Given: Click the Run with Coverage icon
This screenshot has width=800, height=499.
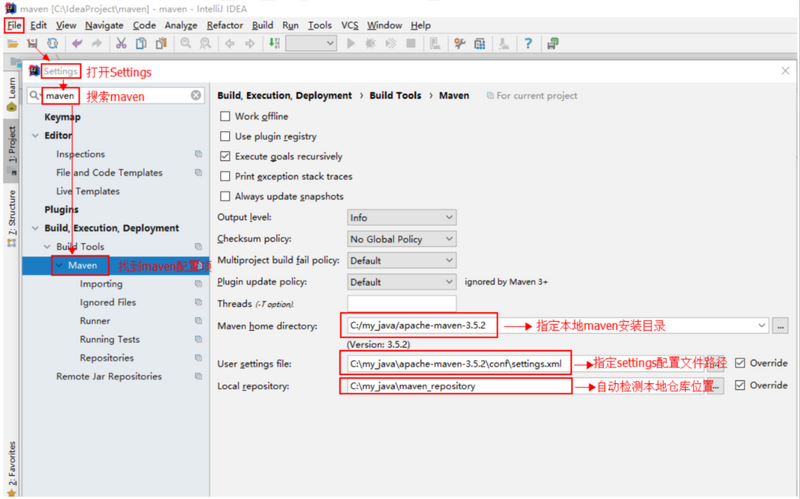Looking at the screenshot, I should [391, 44].
